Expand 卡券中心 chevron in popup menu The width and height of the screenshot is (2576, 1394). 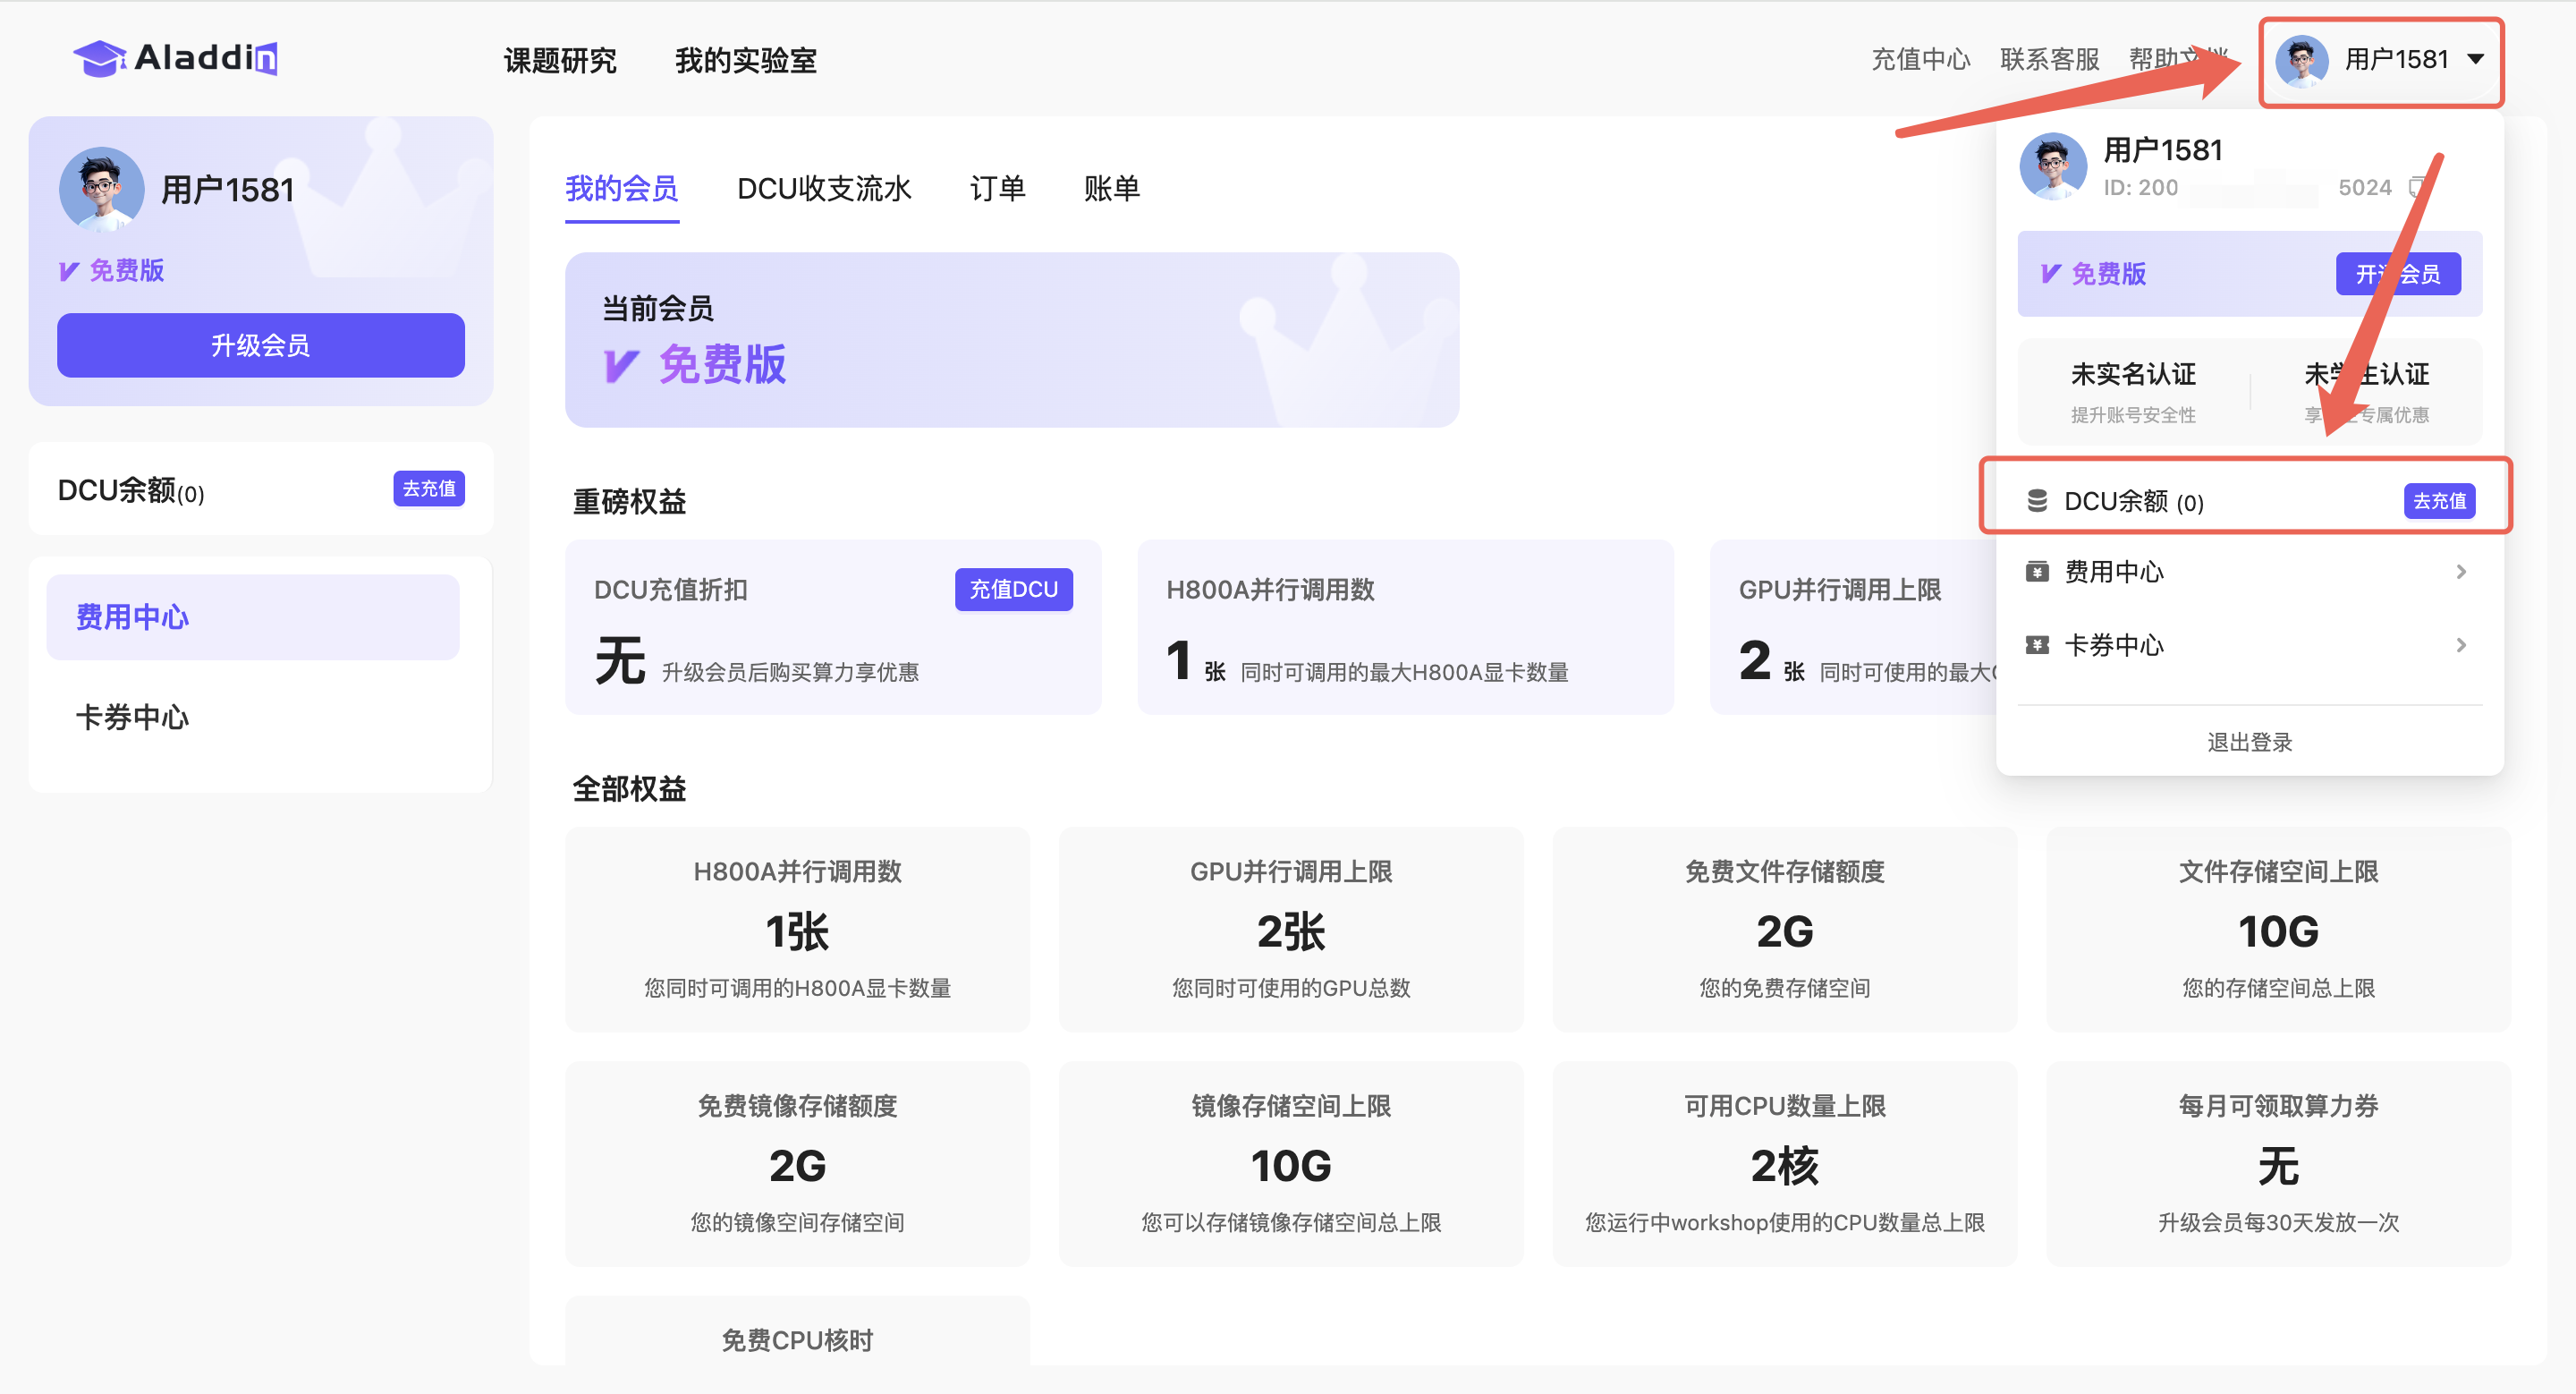pos(2461,645)
